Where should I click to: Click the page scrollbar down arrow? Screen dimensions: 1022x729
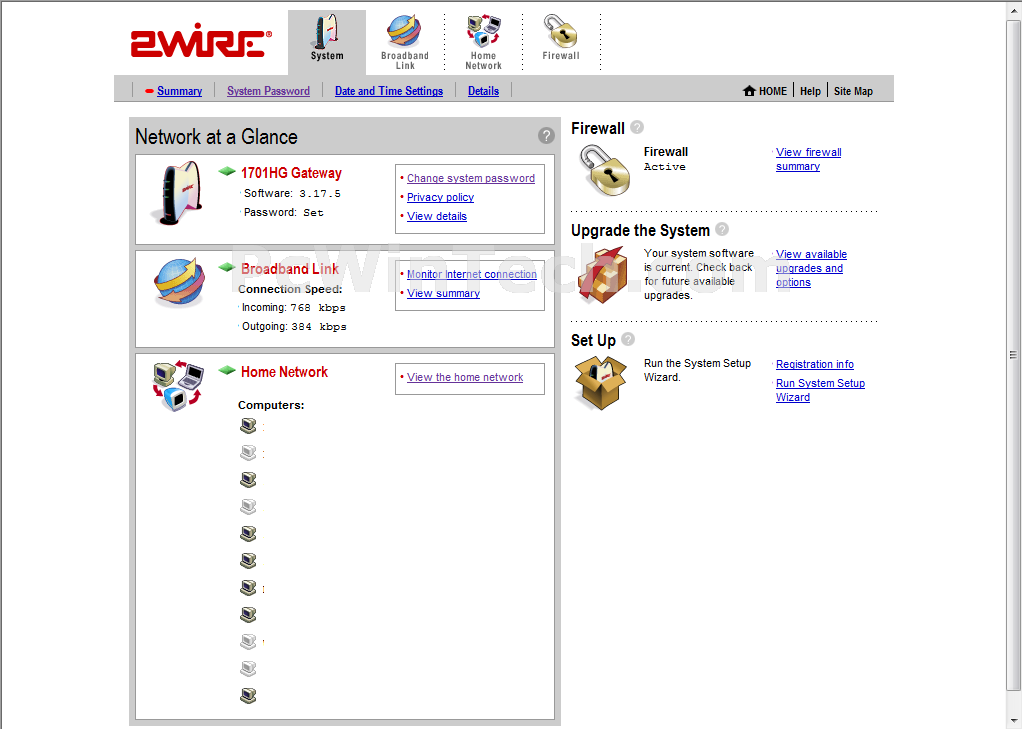click(x=1014, y=720)
